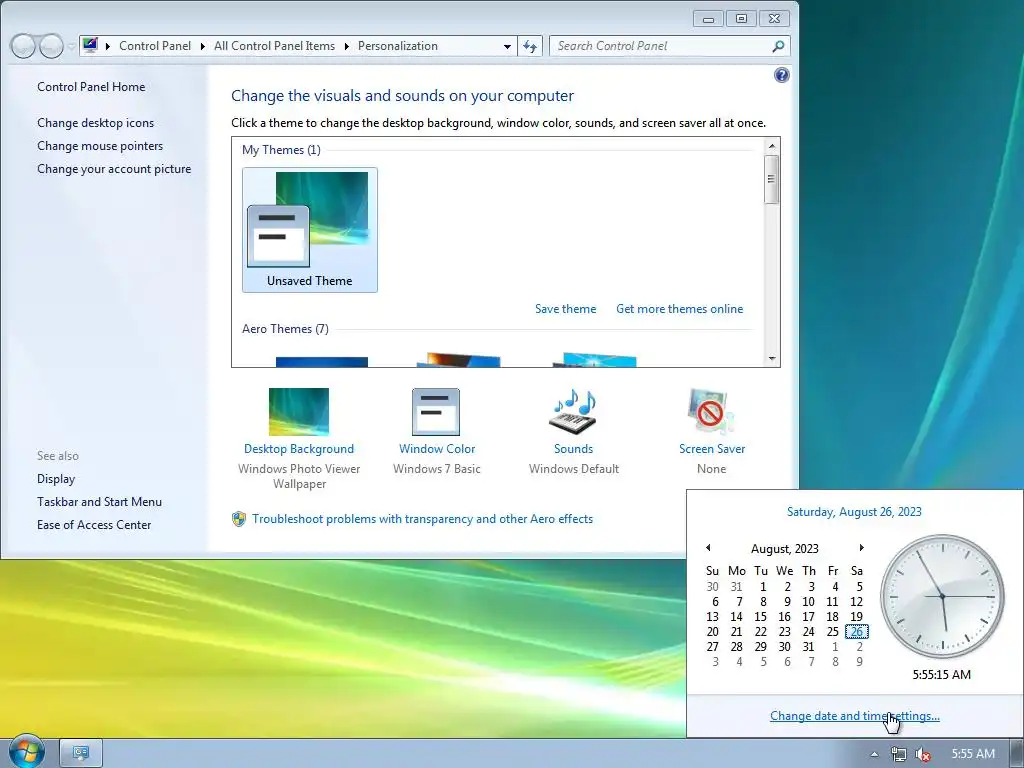Select August 1 in the calendar
This screenshot has width=1024, height=768.
click(x=761, y=586)
